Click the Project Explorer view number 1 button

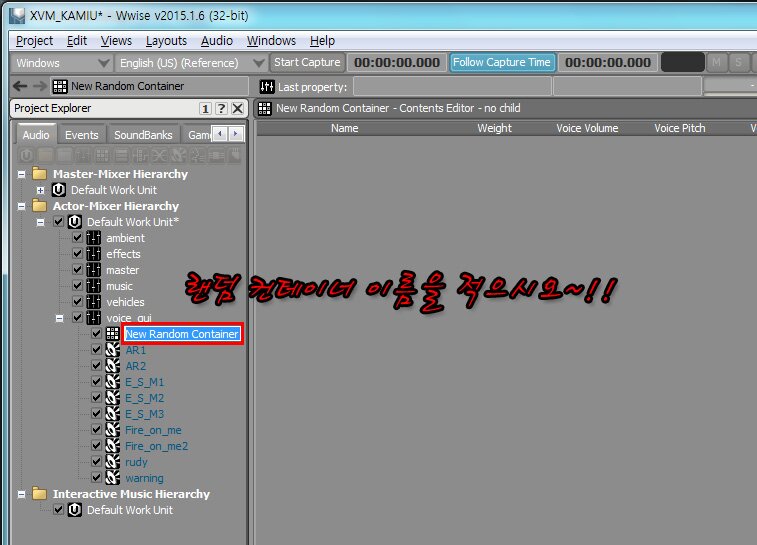point(205,108)
